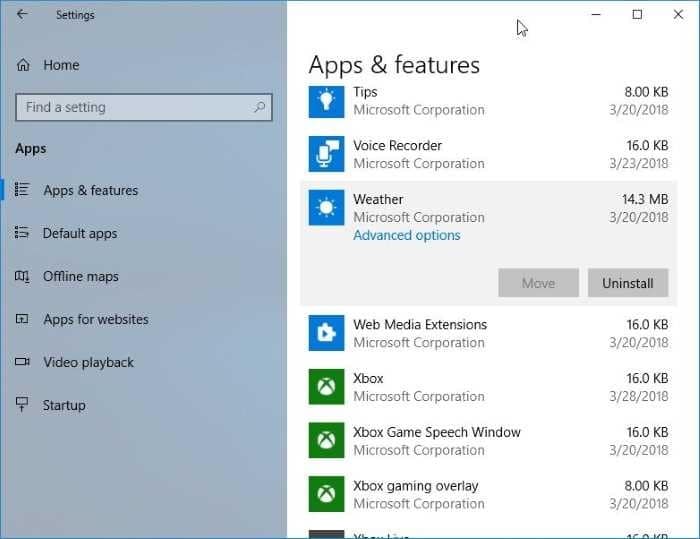This screenshot has height=539, width=700.
Task: Click the Home icon in sidebar
Action: [x=23, y=65]
